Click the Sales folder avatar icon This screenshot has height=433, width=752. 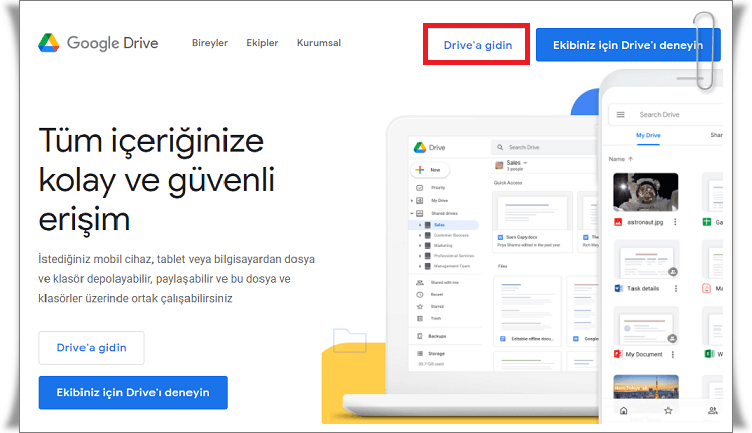tap(499, 165)
